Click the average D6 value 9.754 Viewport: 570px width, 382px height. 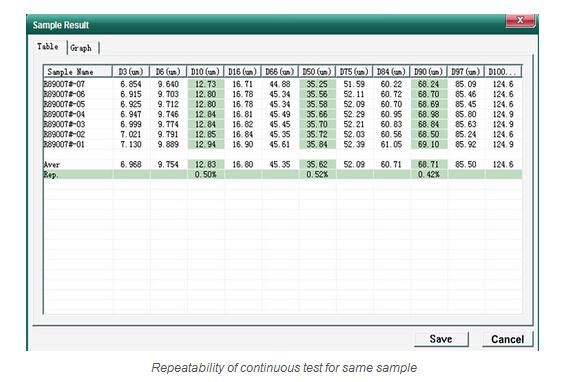(168, 164)
